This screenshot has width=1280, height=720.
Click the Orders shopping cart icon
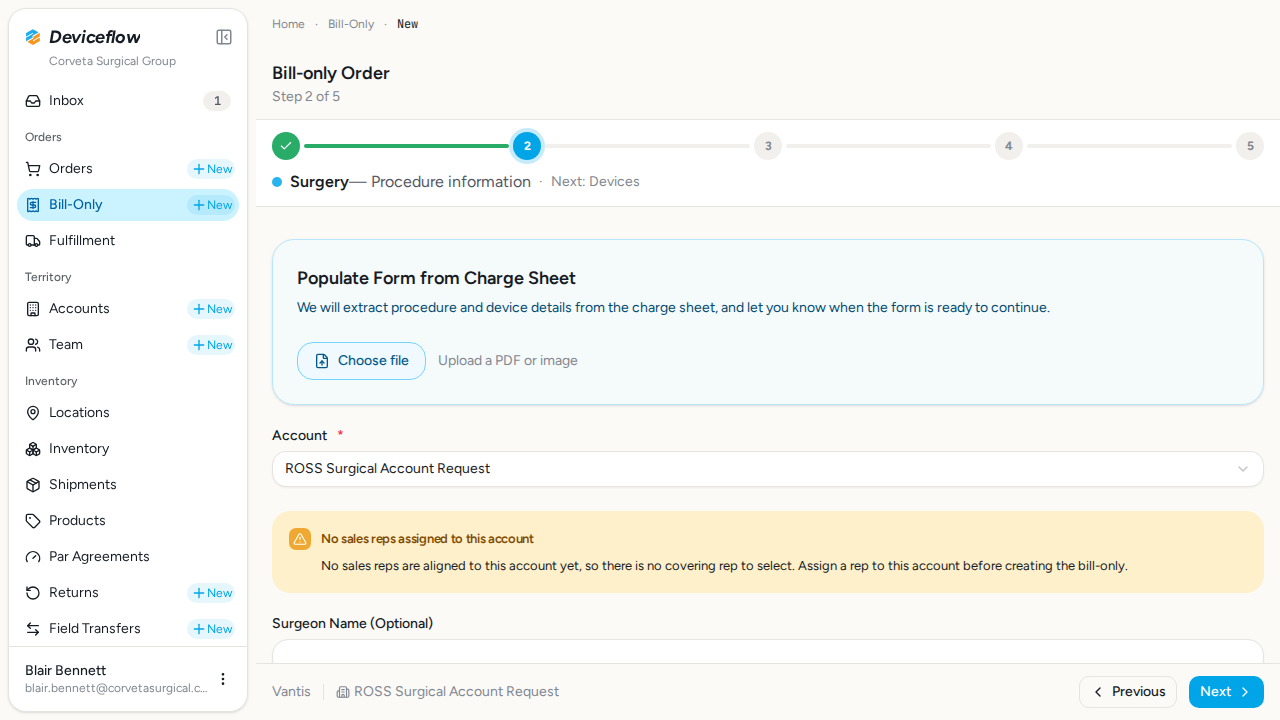pyautogui.click(x=33, y=169)
